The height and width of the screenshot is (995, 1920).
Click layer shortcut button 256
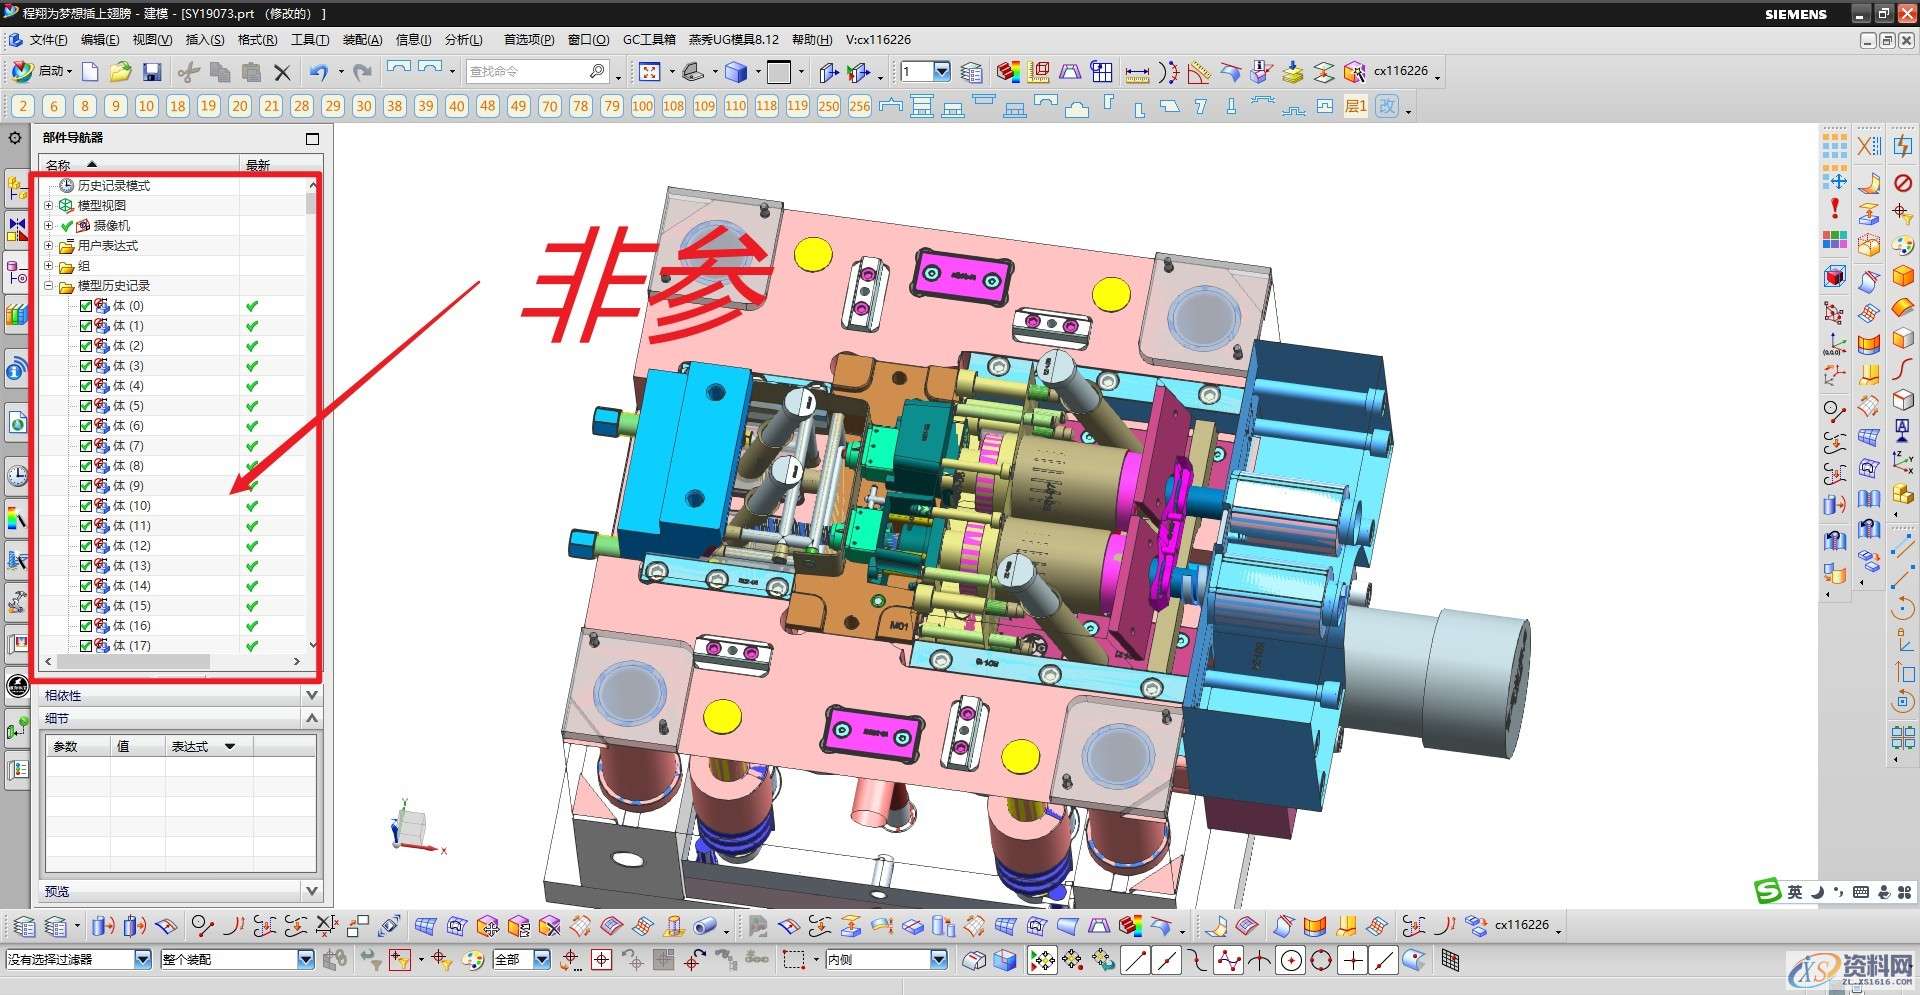[859, 106]
